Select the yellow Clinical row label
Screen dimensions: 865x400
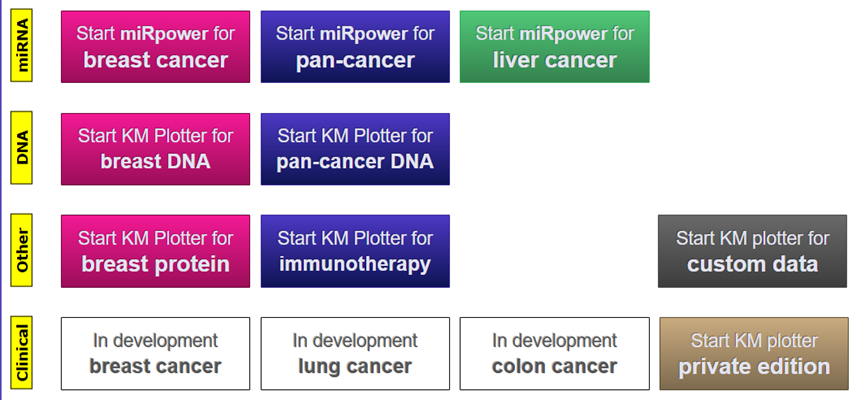pyautogui.click(x=22, y=353)
